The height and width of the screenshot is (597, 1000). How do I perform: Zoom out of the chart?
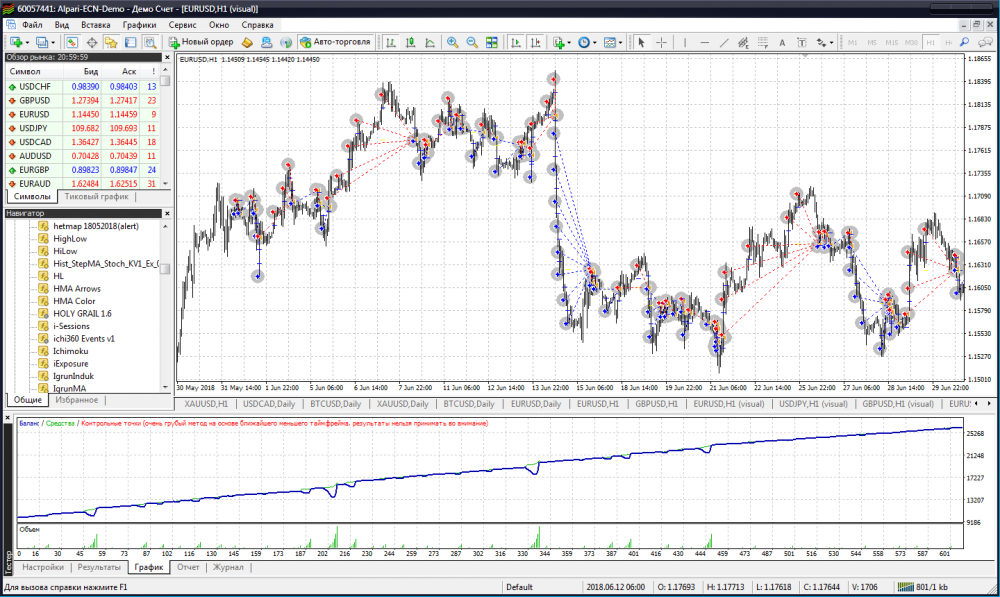[x=472, y=42]
